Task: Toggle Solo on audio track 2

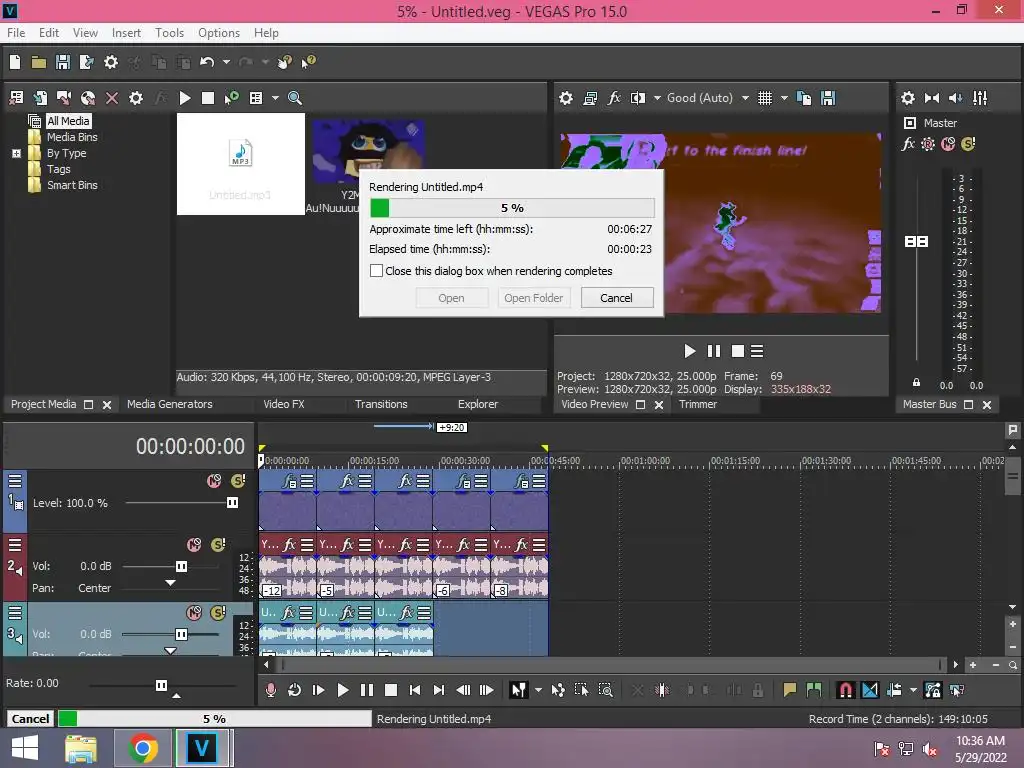Action: [218, 545]
